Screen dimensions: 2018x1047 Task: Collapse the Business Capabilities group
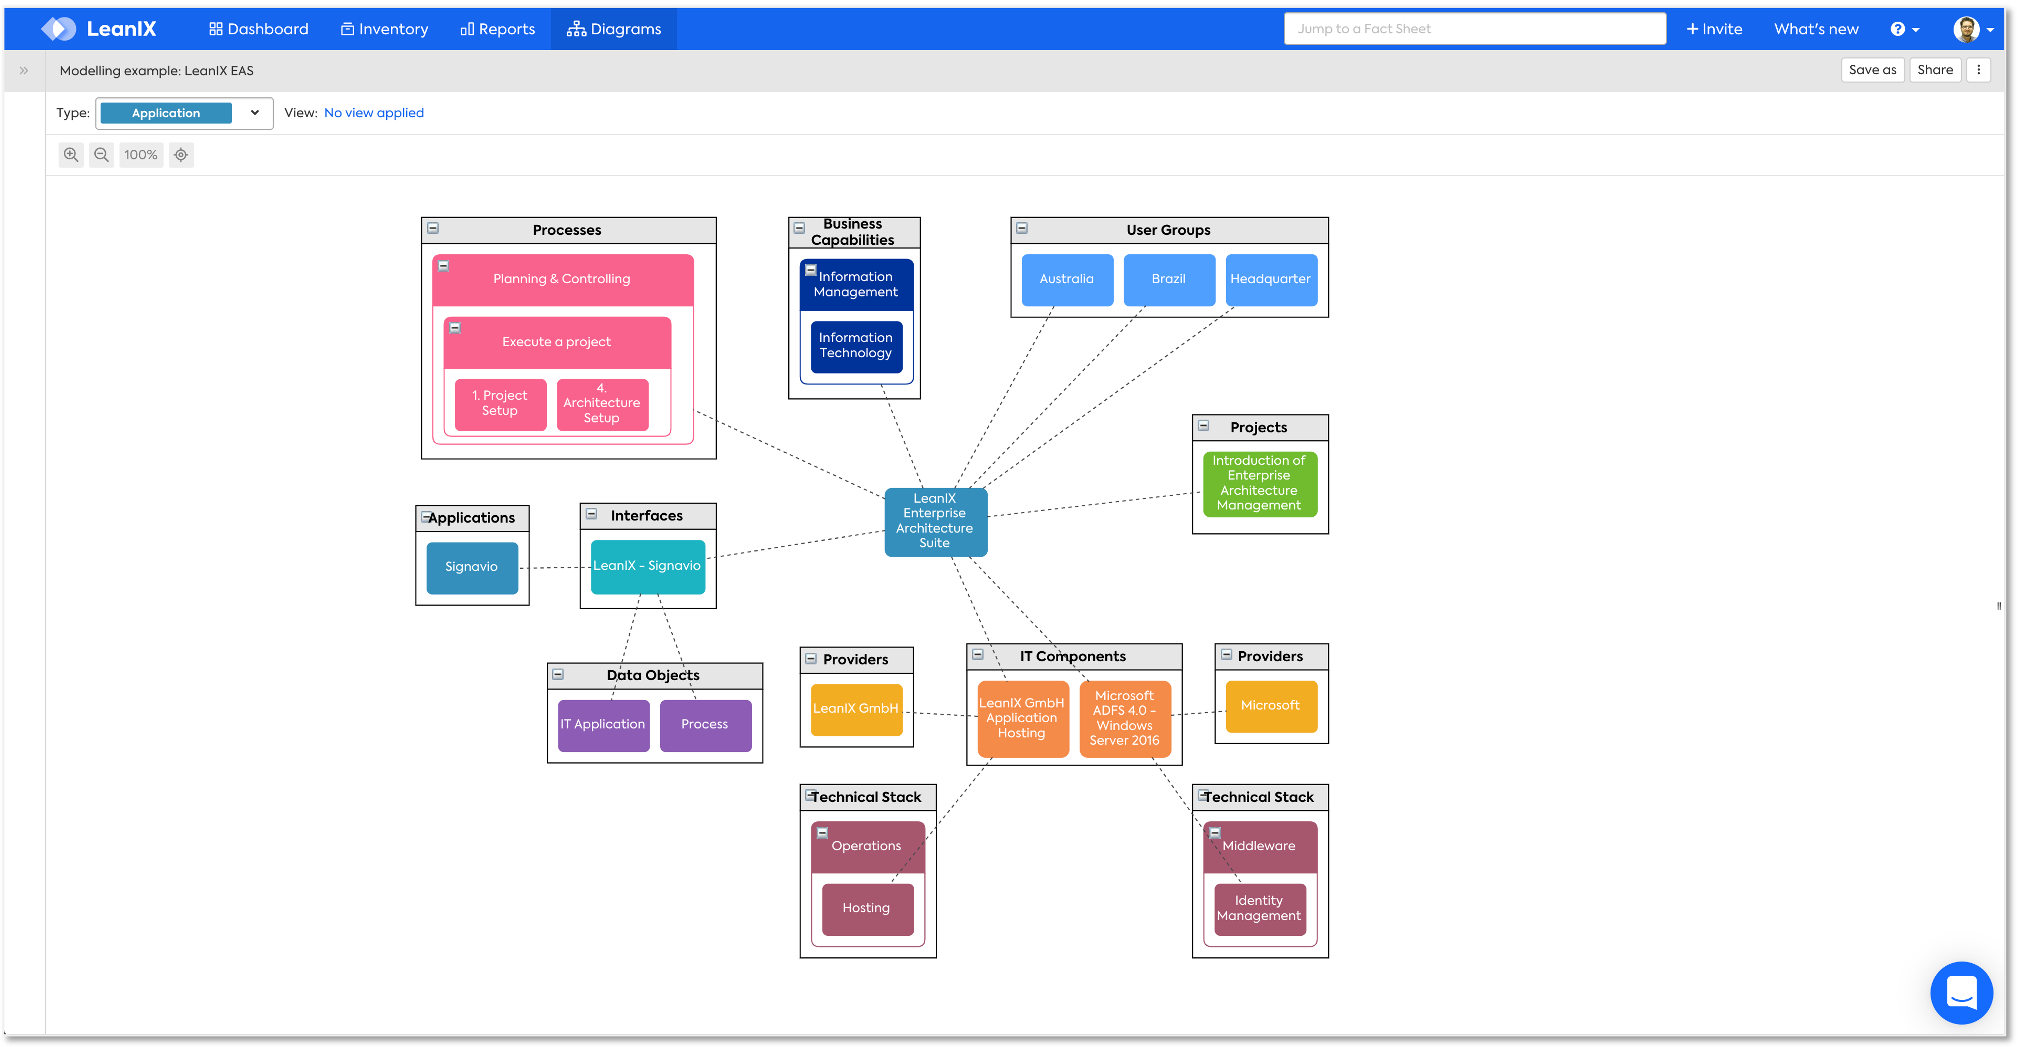tap(800, 229)
